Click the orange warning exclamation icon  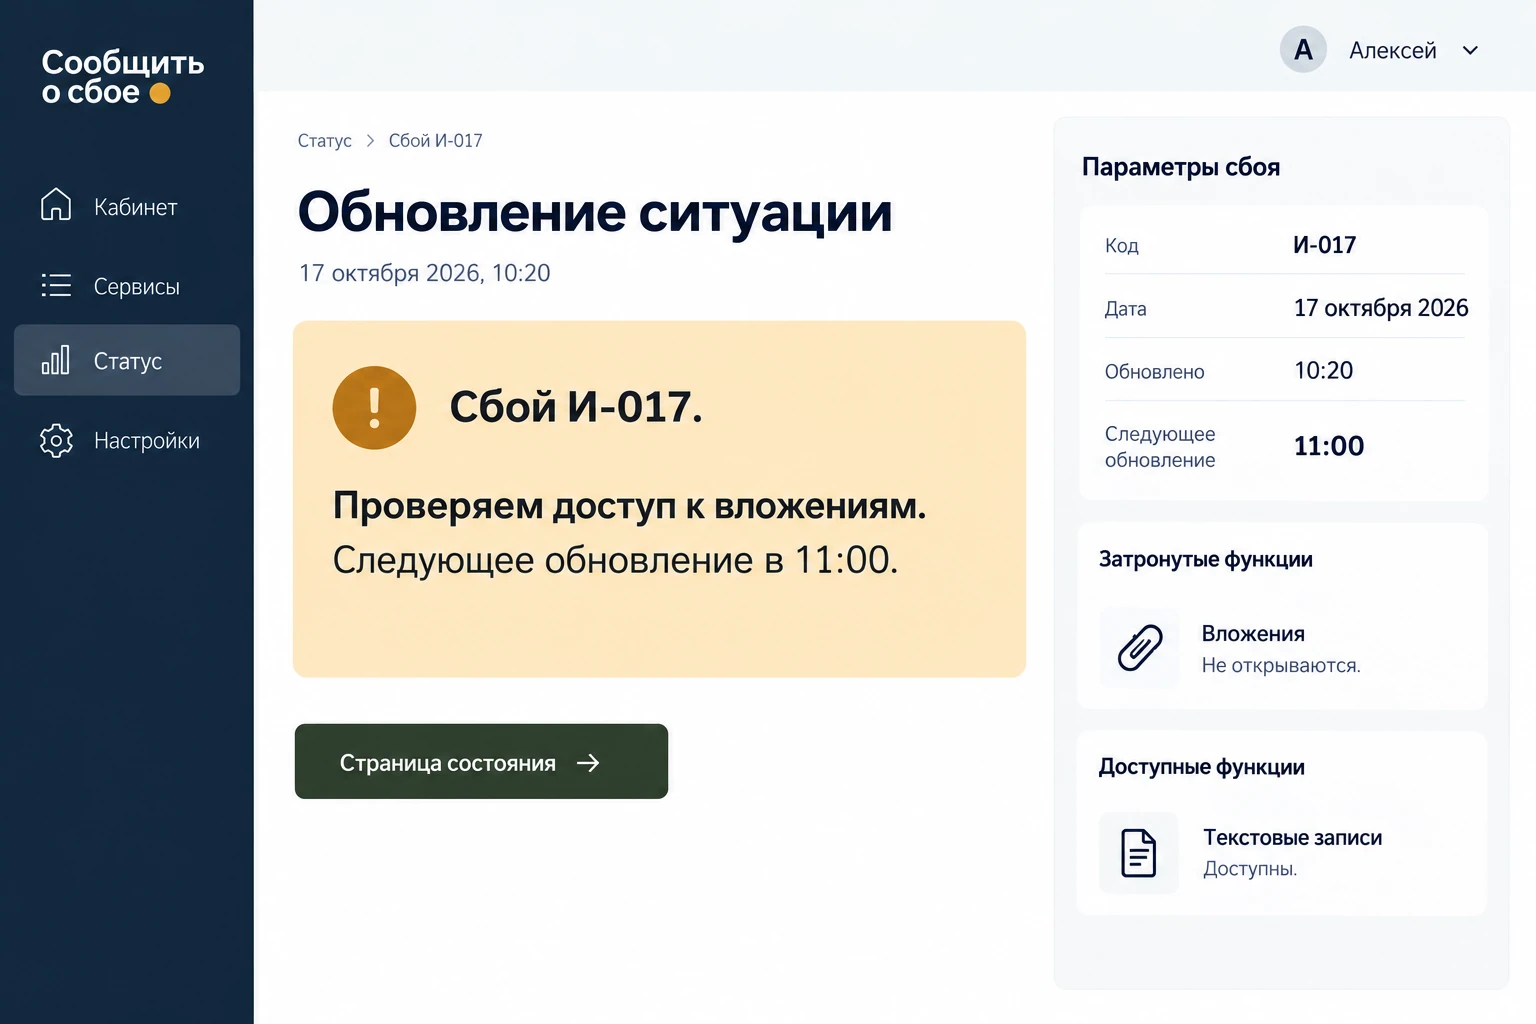click(374, 407)
